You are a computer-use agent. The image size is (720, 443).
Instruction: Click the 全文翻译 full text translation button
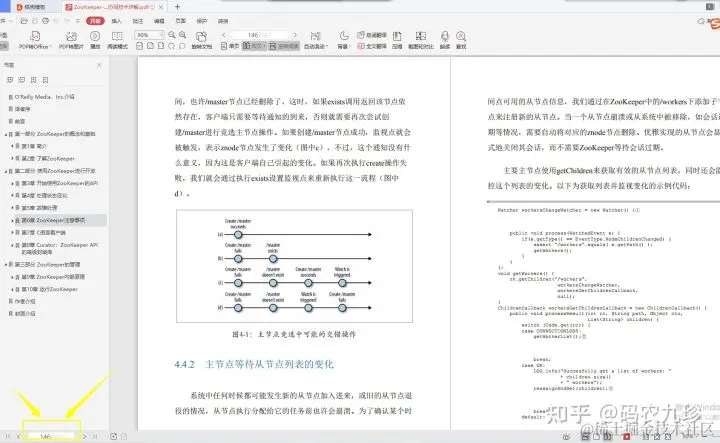tap(372, 46)
